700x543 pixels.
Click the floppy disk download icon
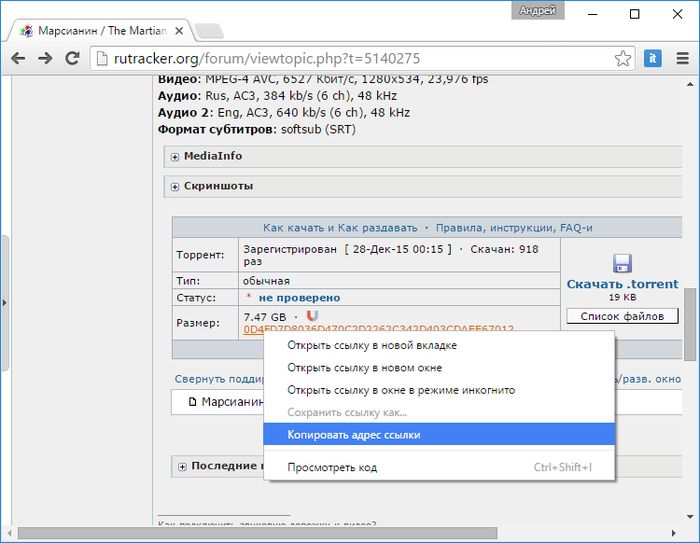(622, 264)
